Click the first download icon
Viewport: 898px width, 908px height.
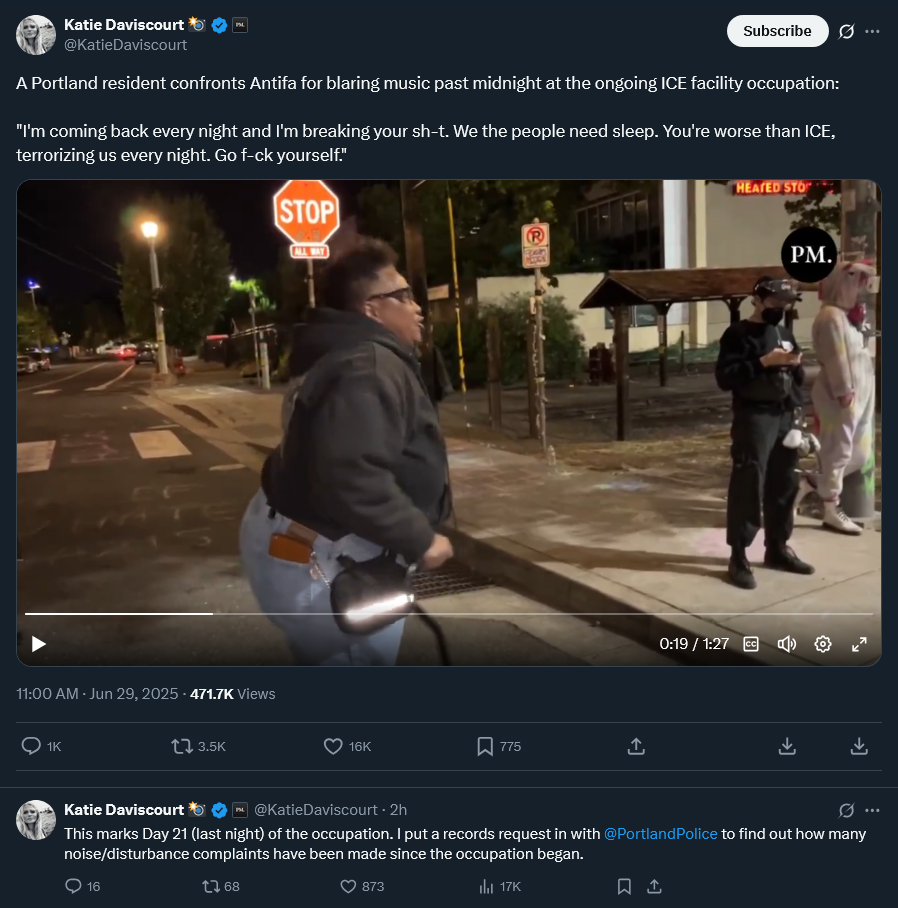point(787,746)
